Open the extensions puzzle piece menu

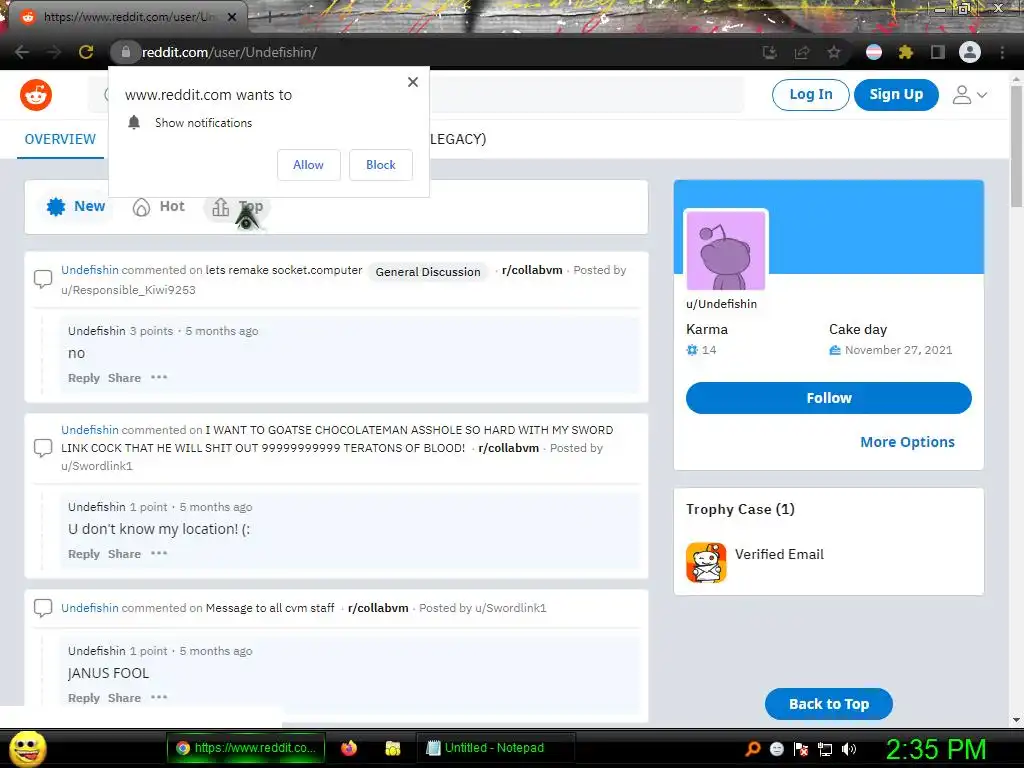[x=906, y=52]
